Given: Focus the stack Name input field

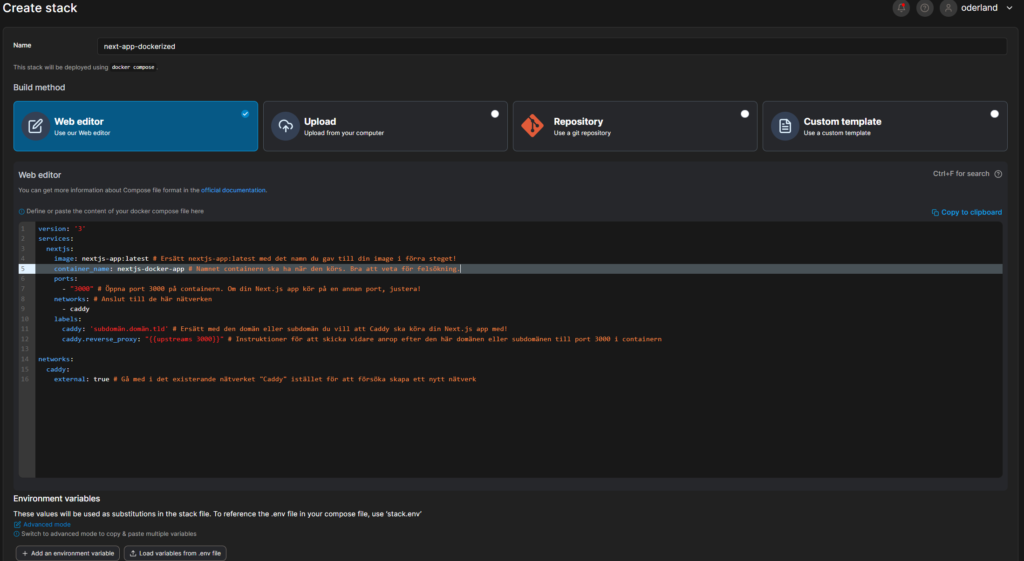Looking at the screenshot, I should tap(553, 46).
